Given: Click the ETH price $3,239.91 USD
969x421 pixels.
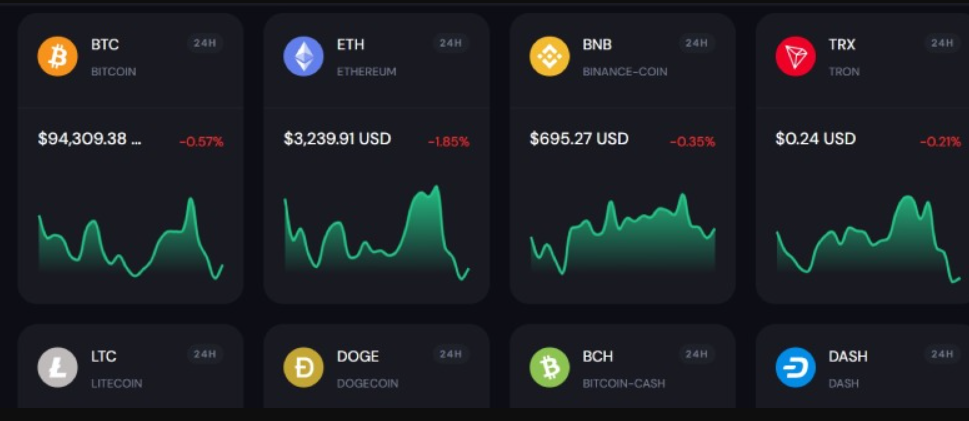Looking at the screenshot, I should [x=337, y=139].
